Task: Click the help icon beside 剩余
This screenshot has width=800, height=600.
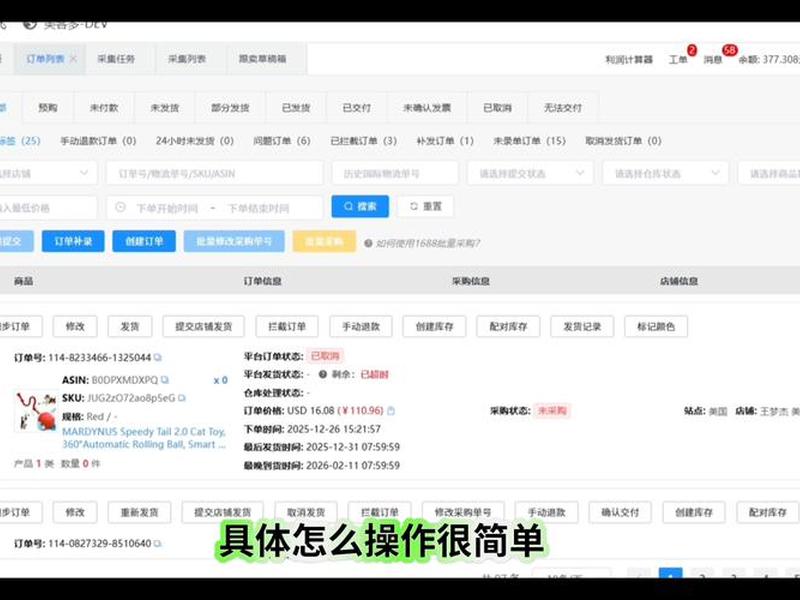Action: [323, 374]
